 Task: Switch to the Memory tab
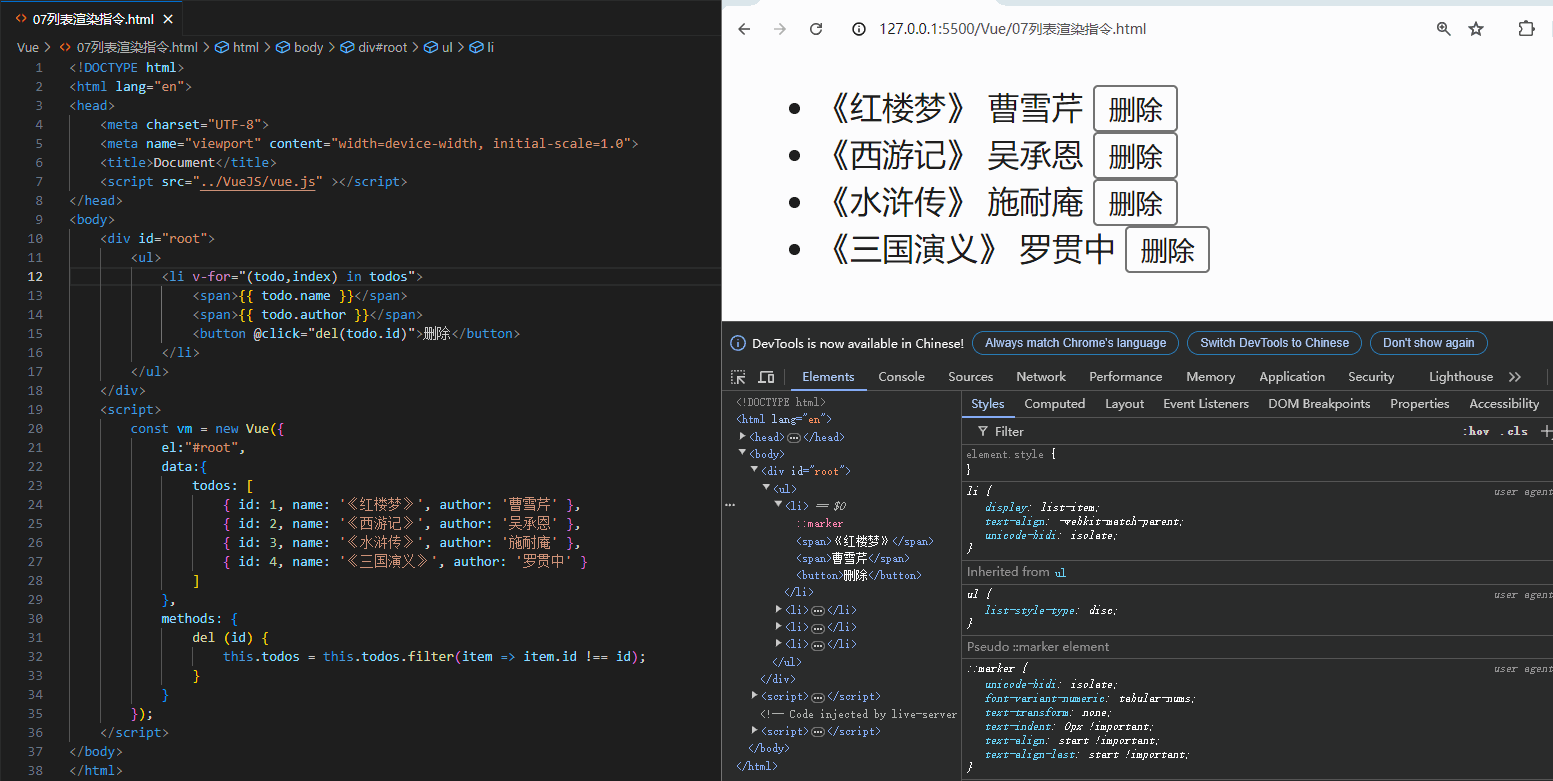pos(1210,377)
